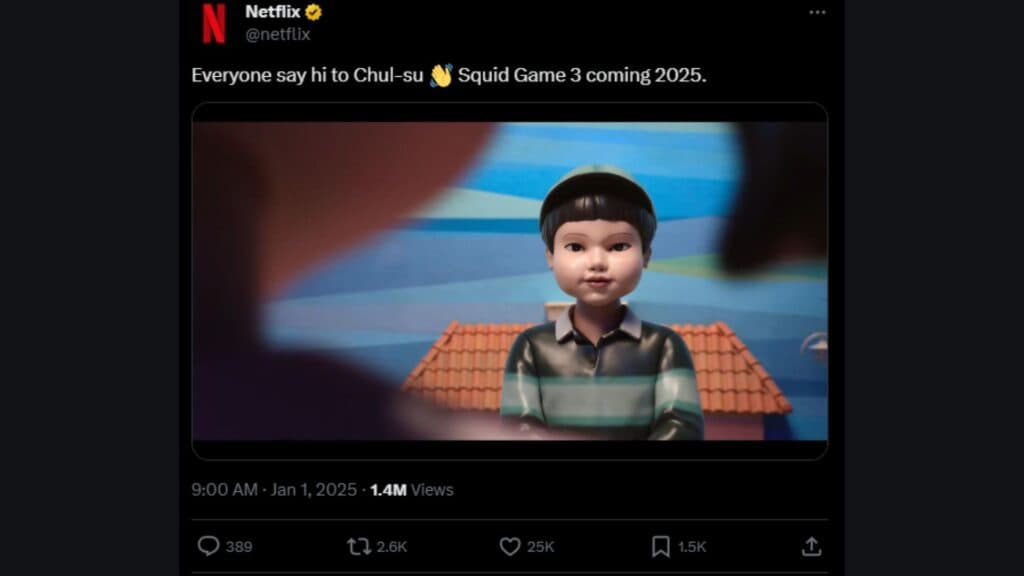Viewport: 1024px width, 576px height.
Task: Open the Netflix display name link
Action: [x=272, y=12]
